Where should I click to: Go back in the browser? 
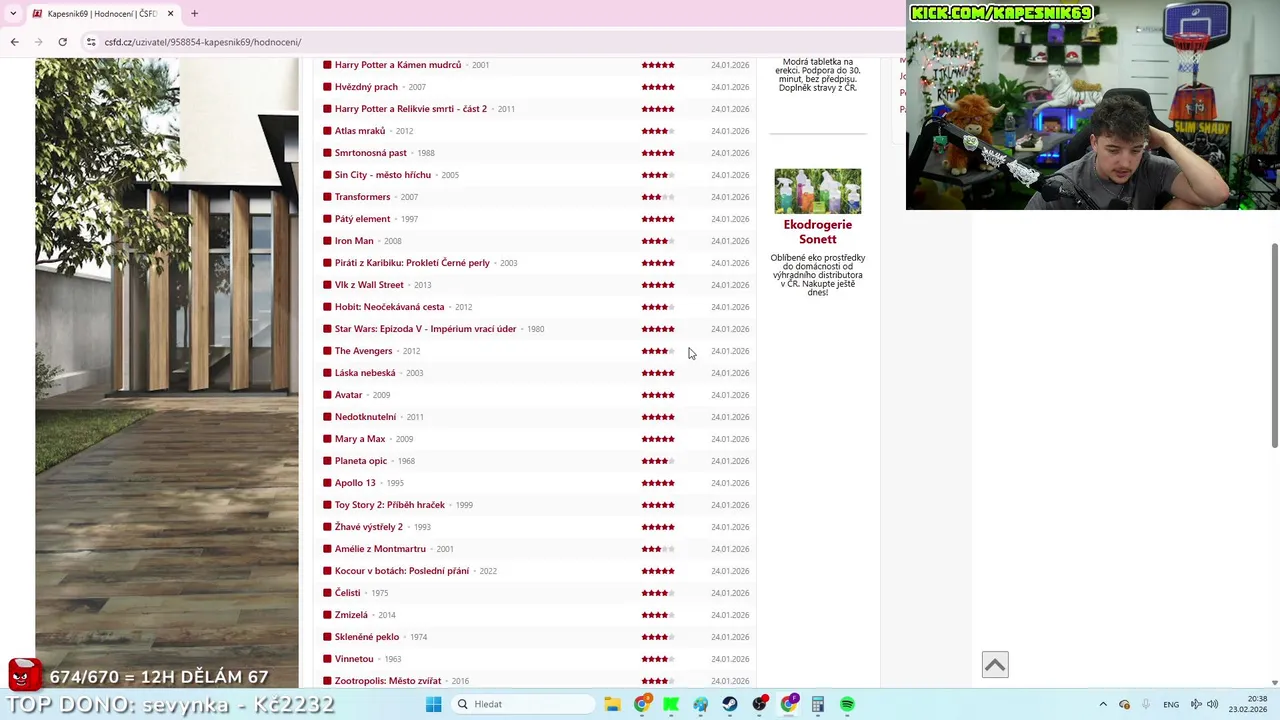tap(14, 42)
